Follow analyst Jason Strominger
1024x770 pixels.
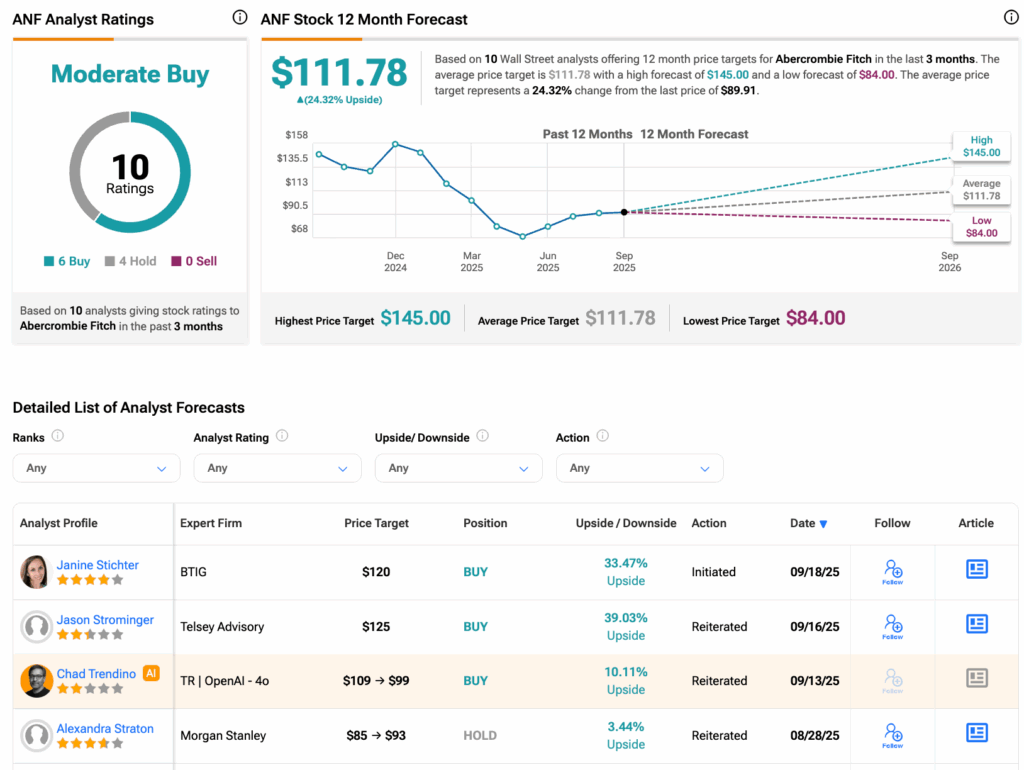[x=893, y=627]
